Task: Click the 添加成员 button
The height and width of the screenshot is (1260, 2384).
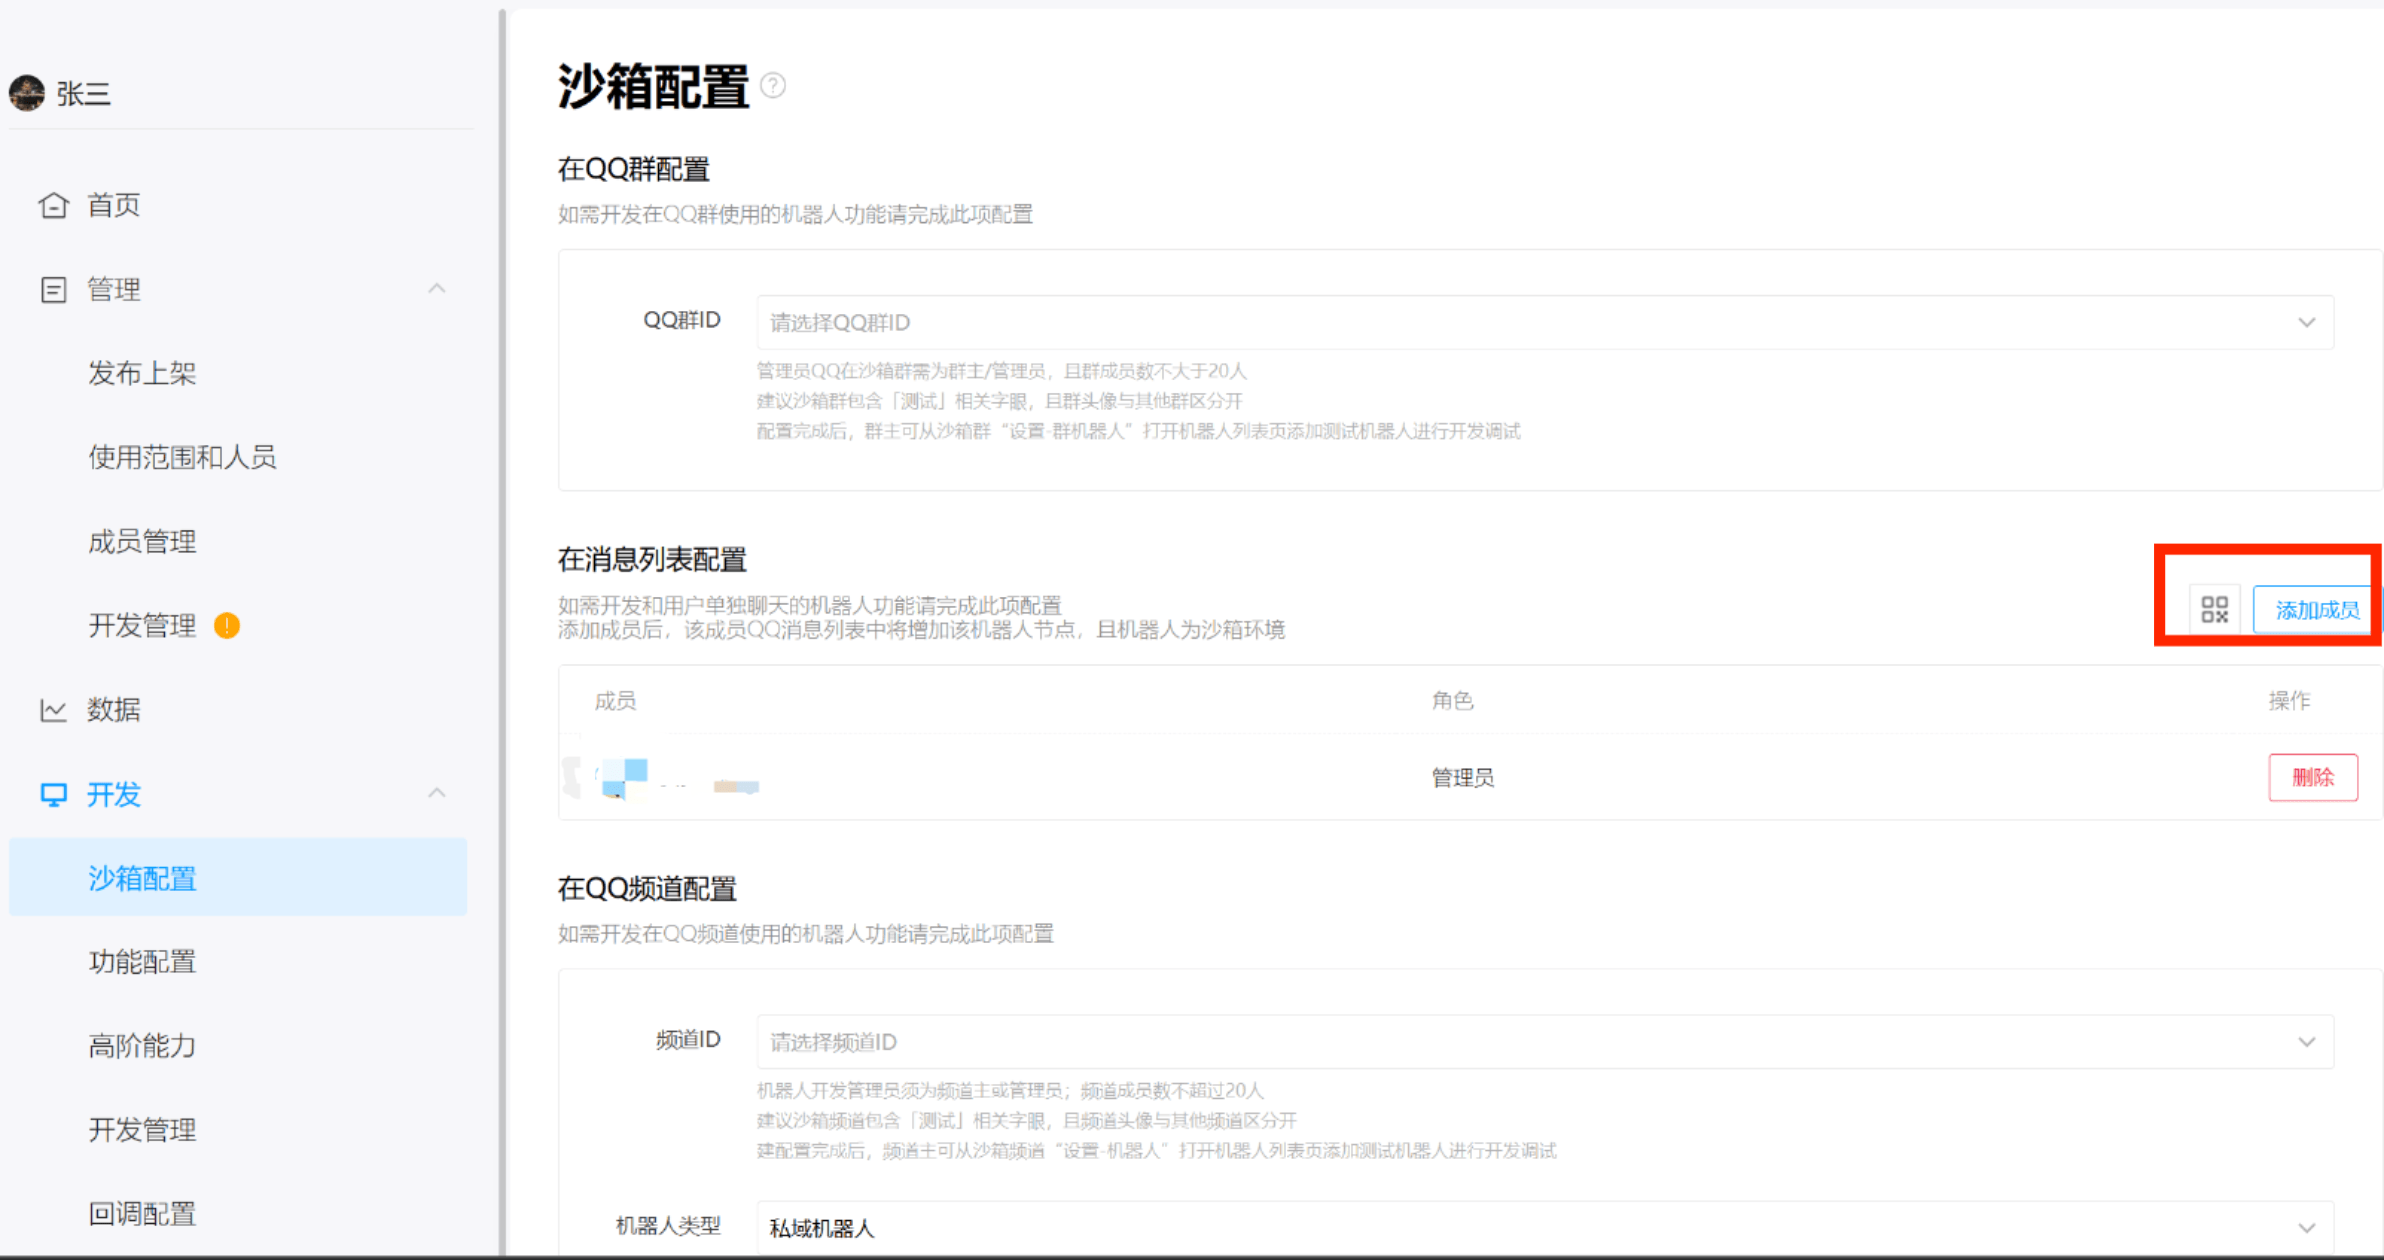Action: point(2316,610)
